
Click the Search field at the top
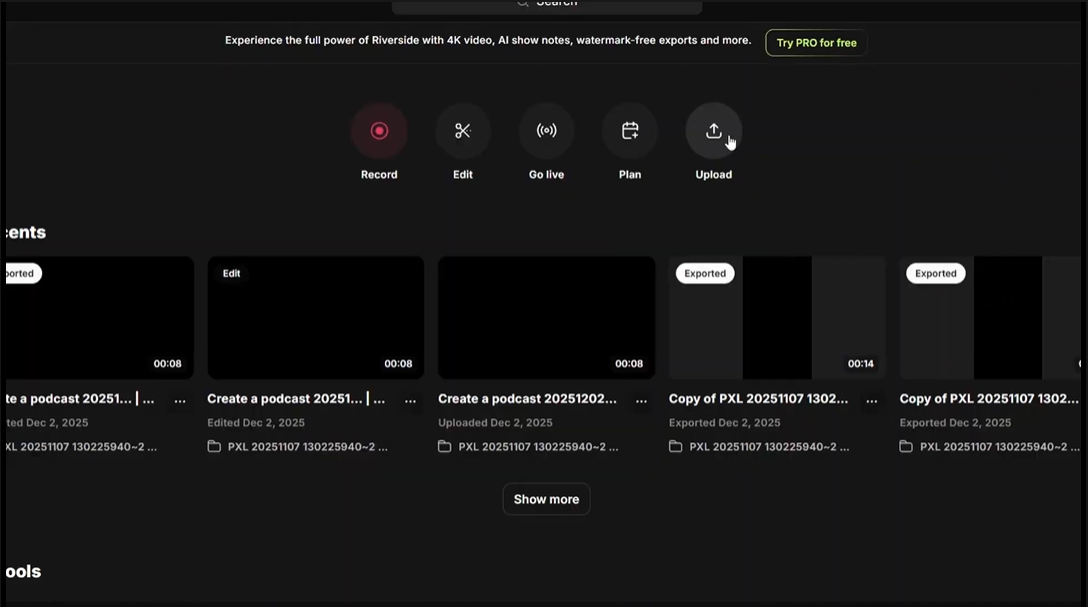point(547,6)
